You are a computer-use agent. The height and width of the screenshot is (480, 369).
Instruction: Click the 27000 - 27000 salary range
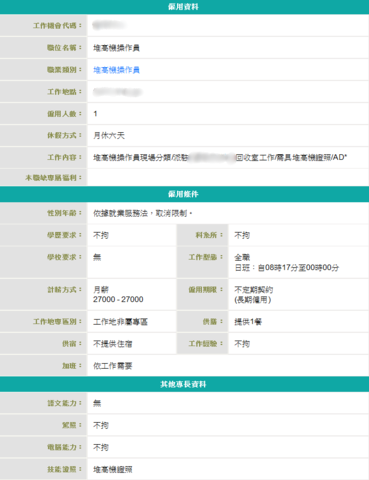coord(118,299)
